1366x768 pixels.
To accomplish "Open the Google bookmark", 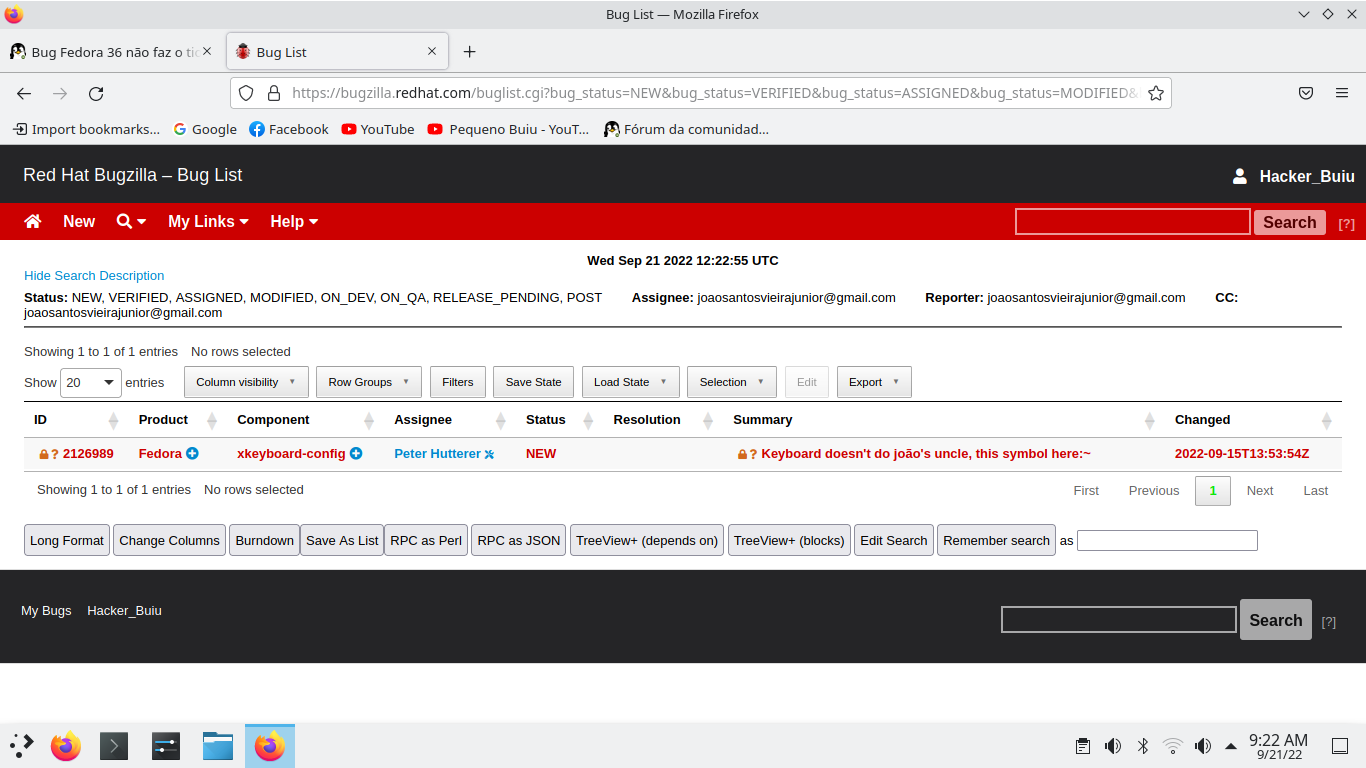I will click(205, 129).
